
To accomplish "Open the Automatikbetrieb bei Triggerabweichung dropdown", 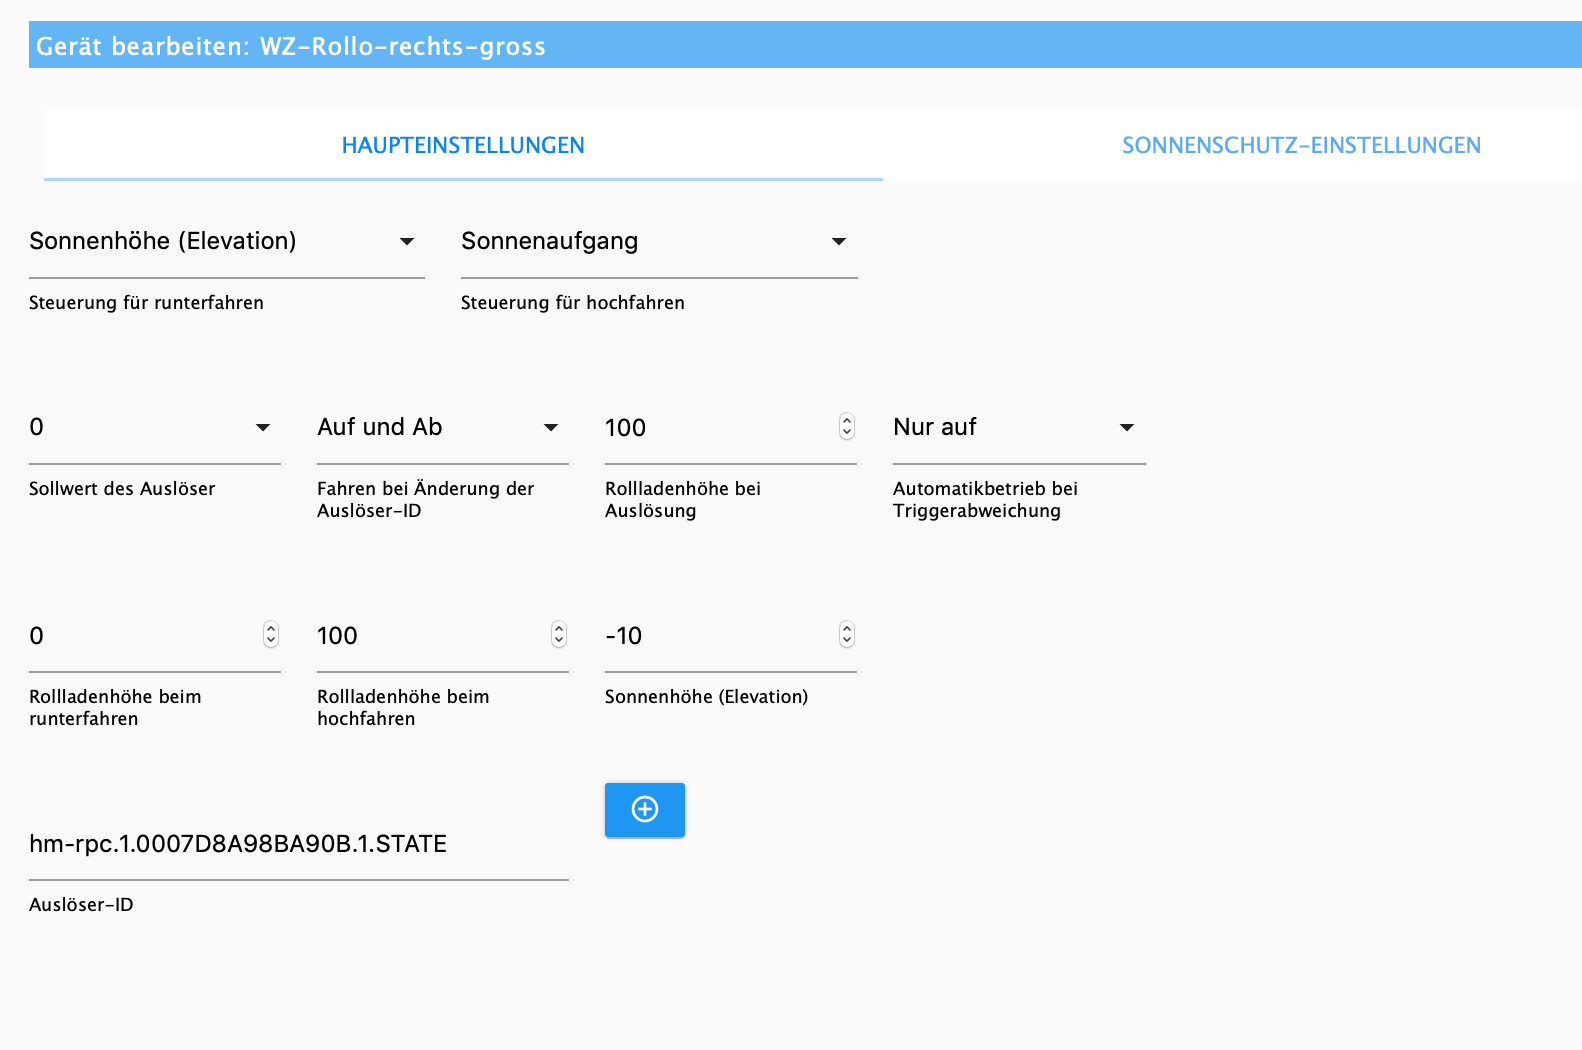I will click(1019, 427).
